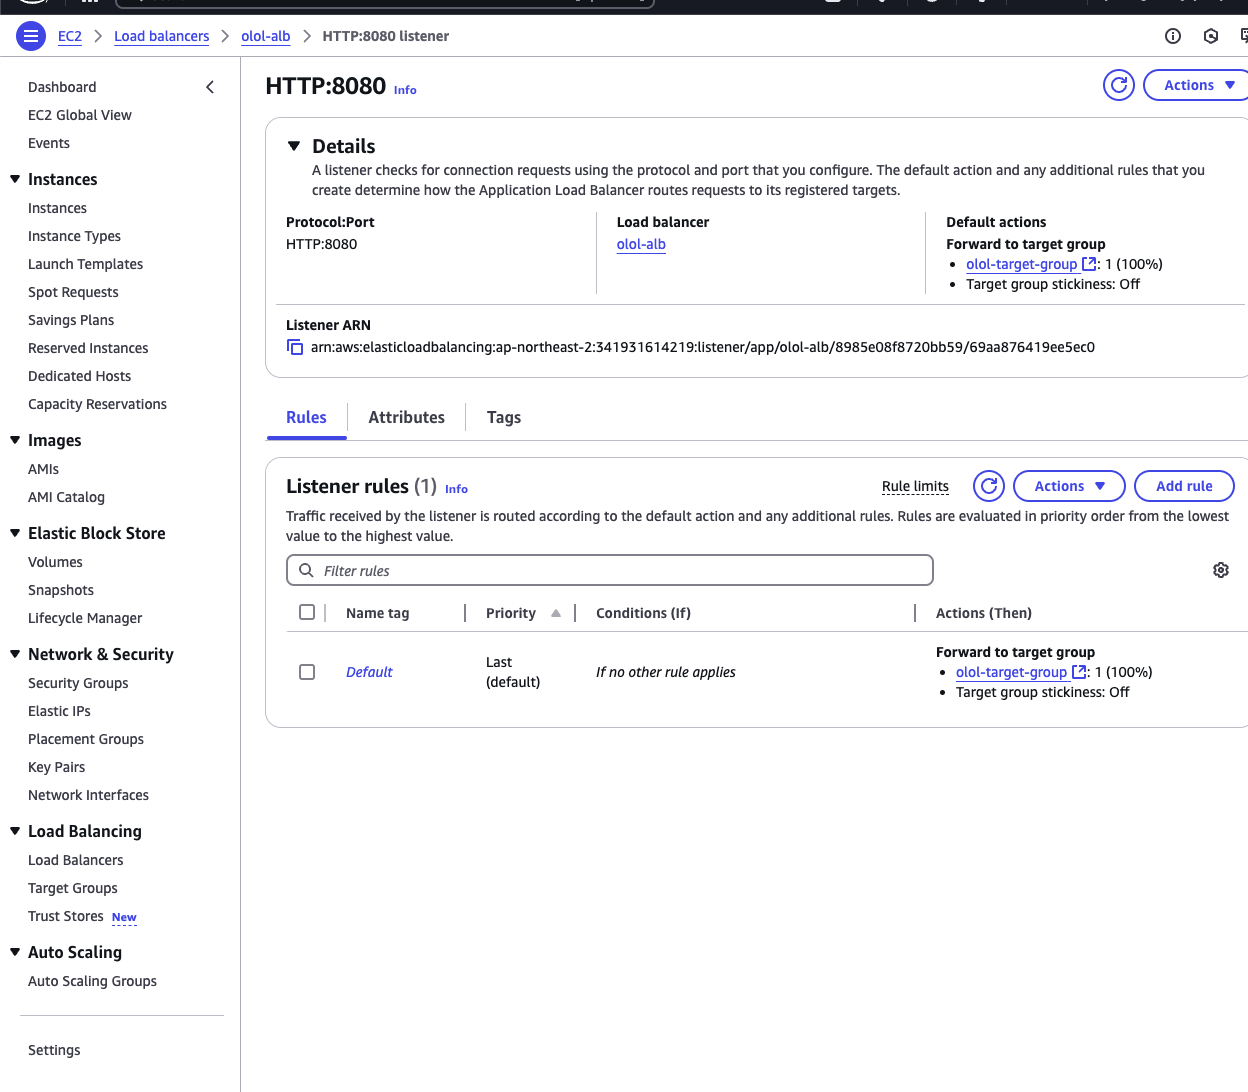Image resolution: width=1248 pixels, height=1092 pixels.
Task: Open Key Pairs in sidebar
Action: [x=56, y=767]
